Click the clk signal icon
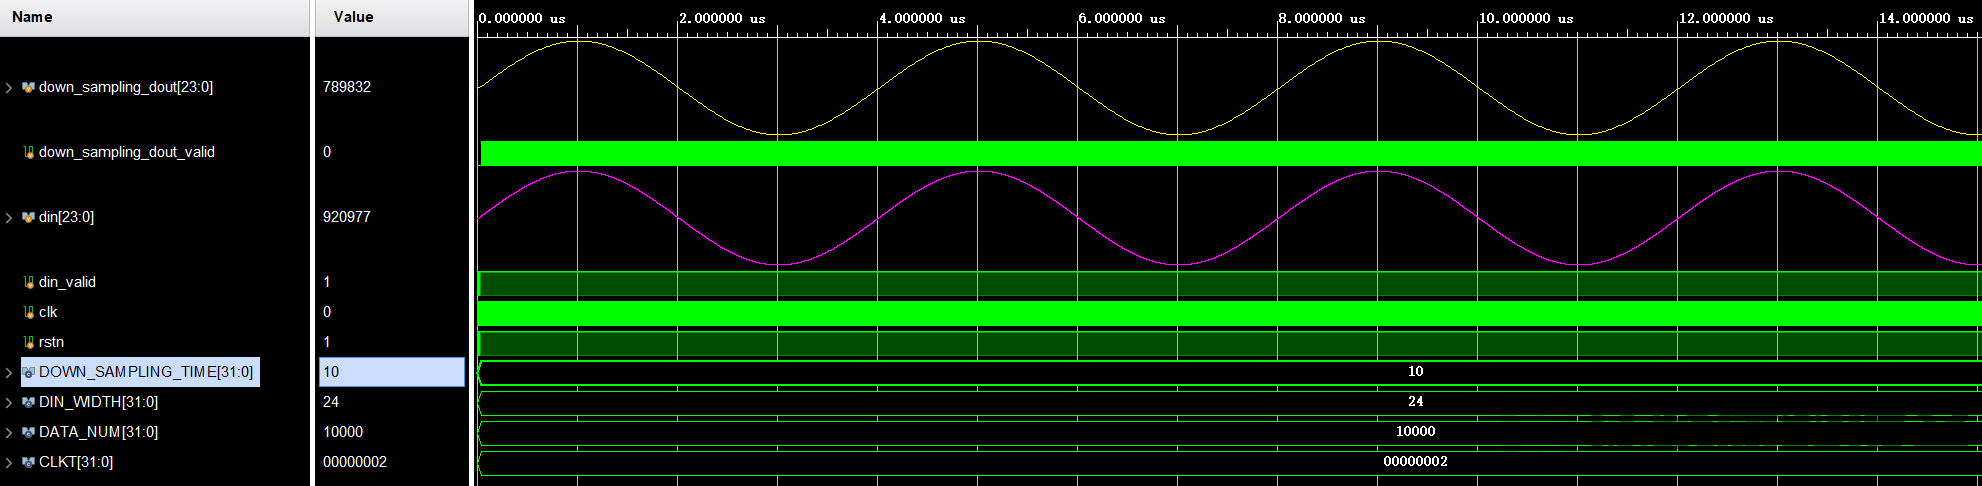 [28, 313]
